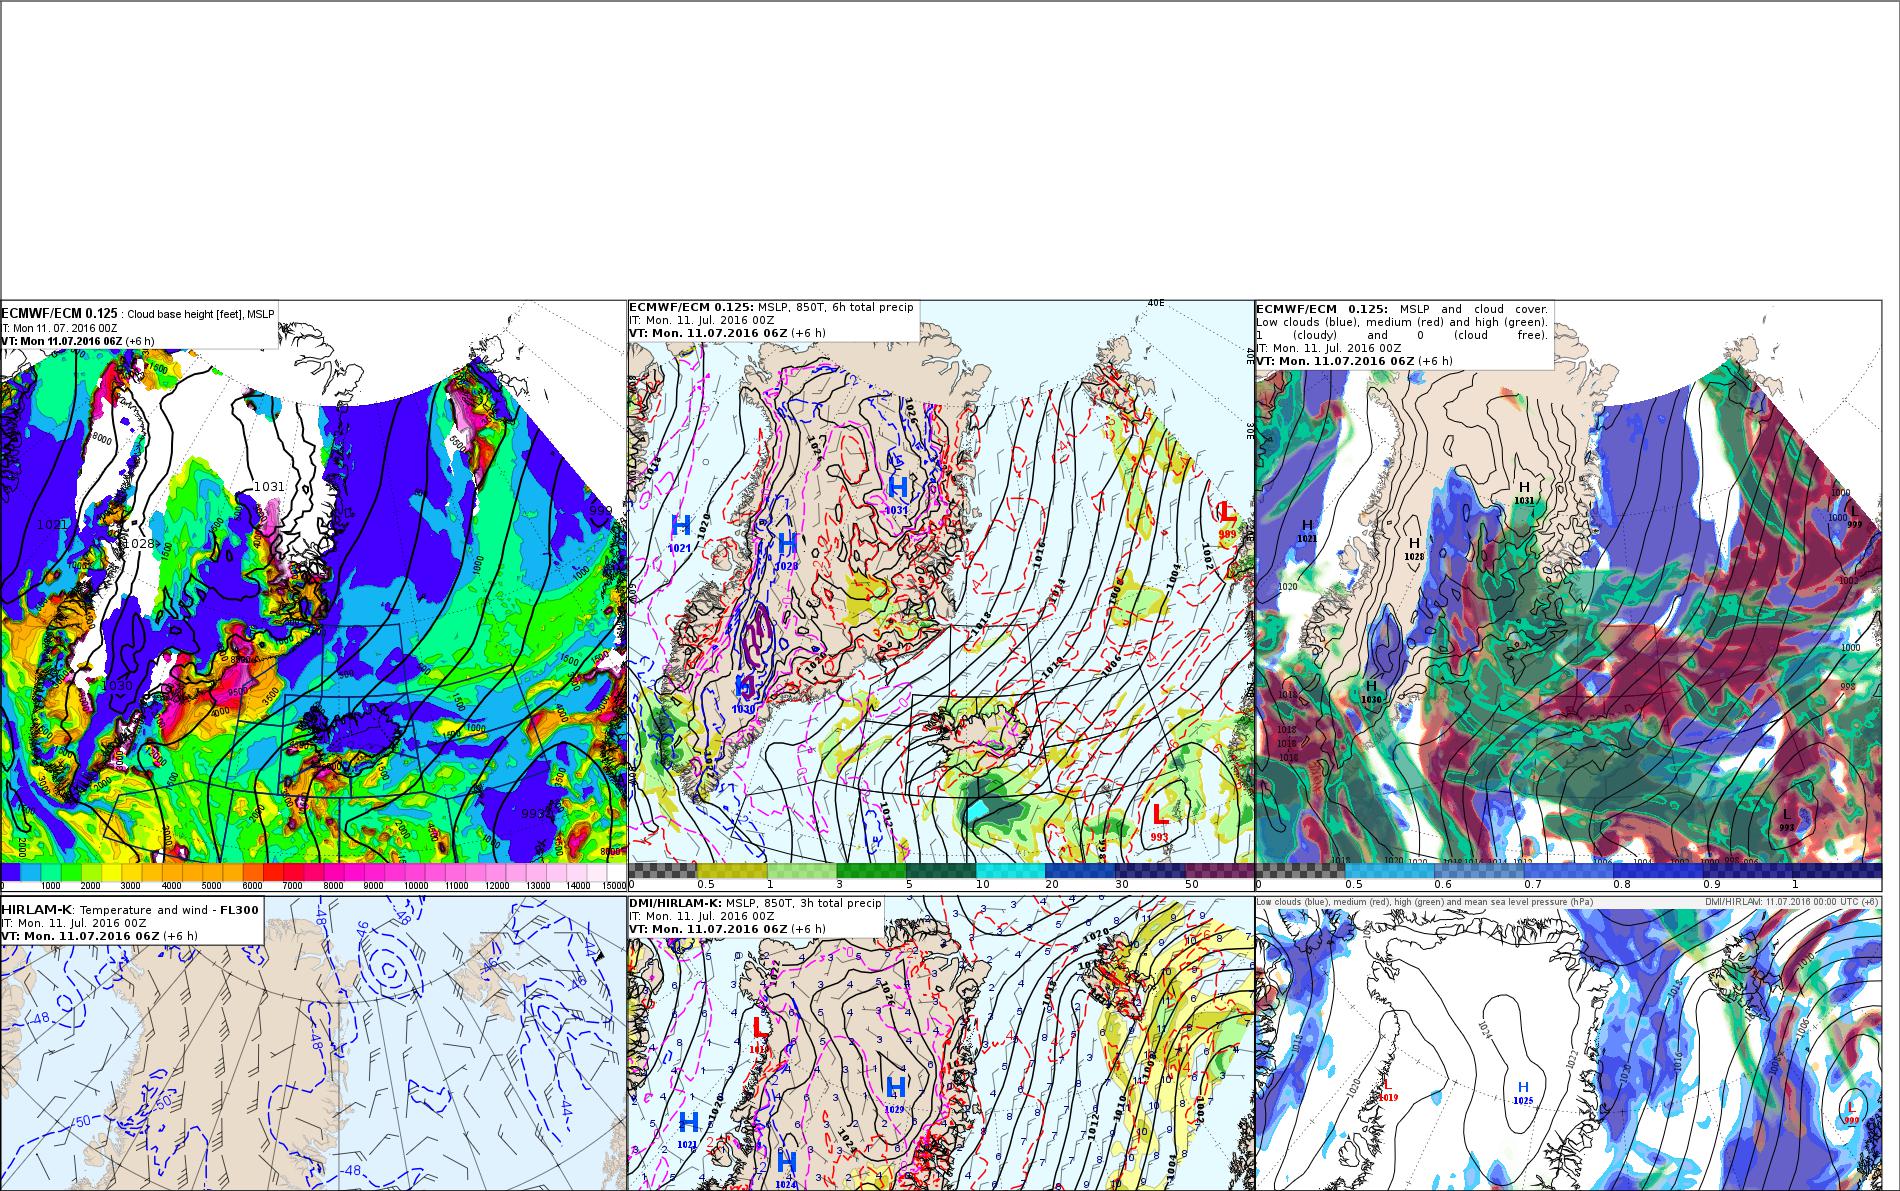This screenshot has height=1191, width=1900.
Task: Click the blue H 1028 marker on ECMWF precip map
Action: (x=787, y=550)
